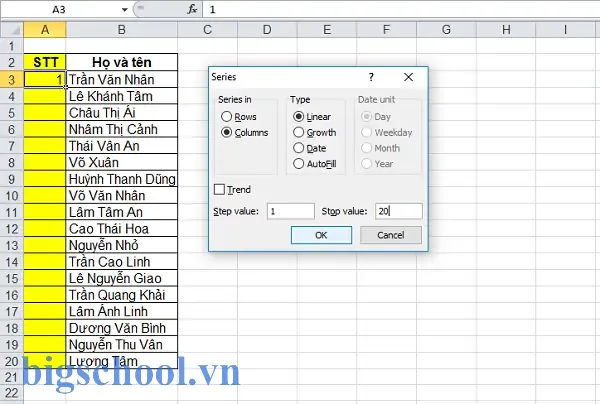600x404 pixels.
Task: Open Series dialog help question mark
Action: [371, 77]
